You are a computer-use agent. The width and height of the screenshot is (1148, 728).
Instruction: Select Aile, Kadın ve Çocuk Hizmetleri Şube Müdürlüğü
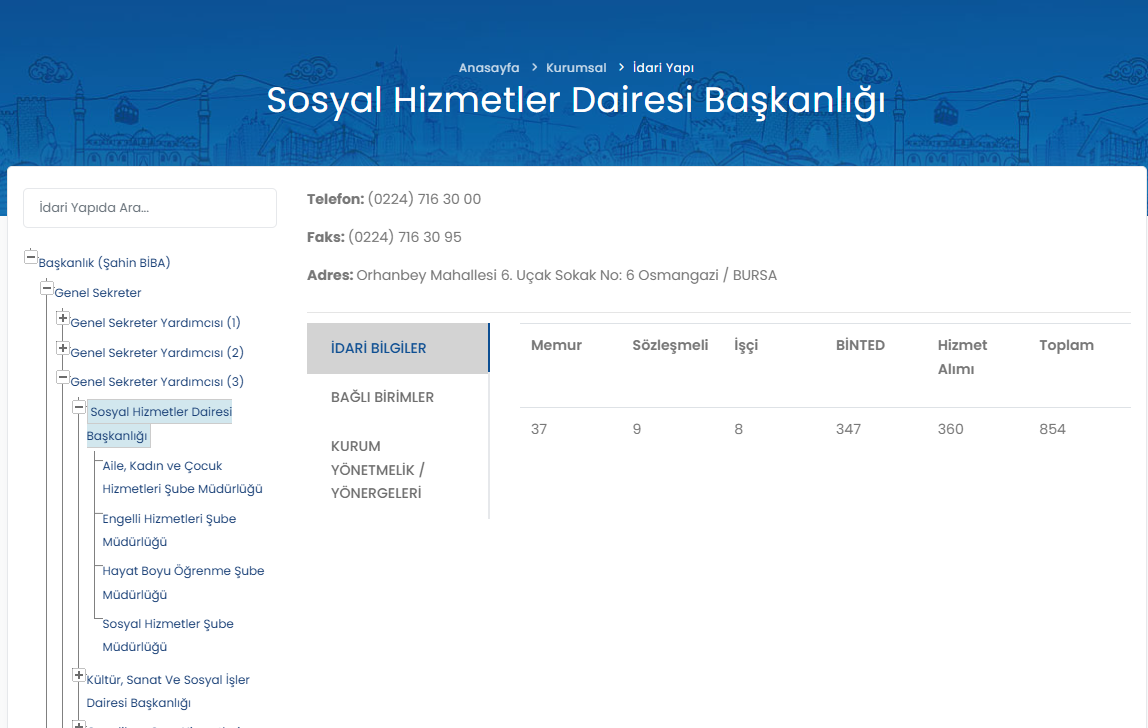point(182,477)
